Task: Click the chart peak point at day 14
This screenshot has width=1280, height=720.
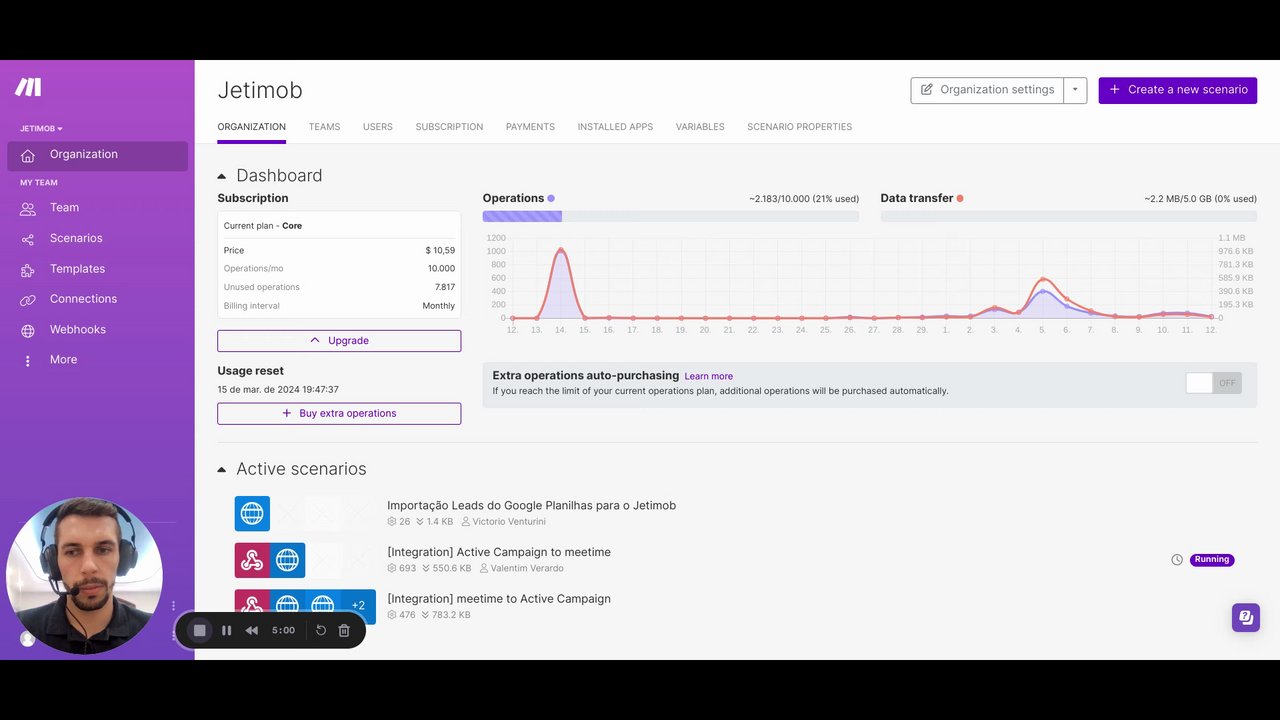Action: tap(561, 250)
